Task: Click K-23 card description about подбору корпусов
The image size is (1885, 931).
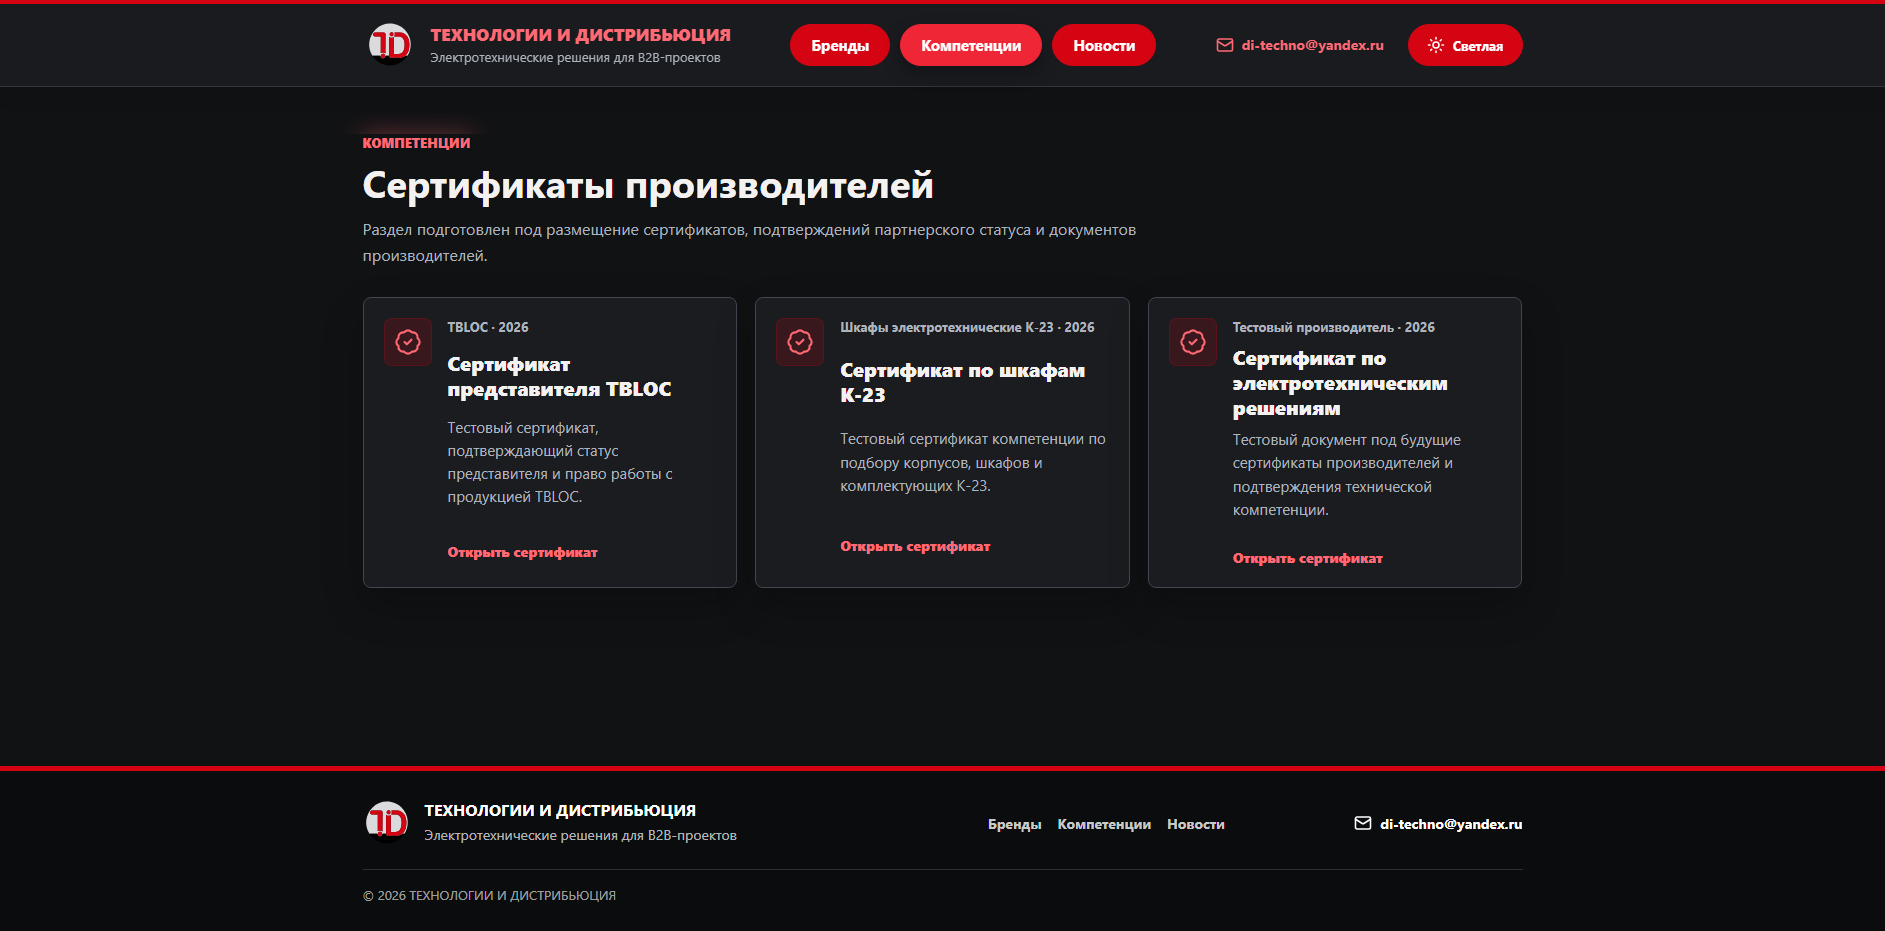Action: [973, 462]
